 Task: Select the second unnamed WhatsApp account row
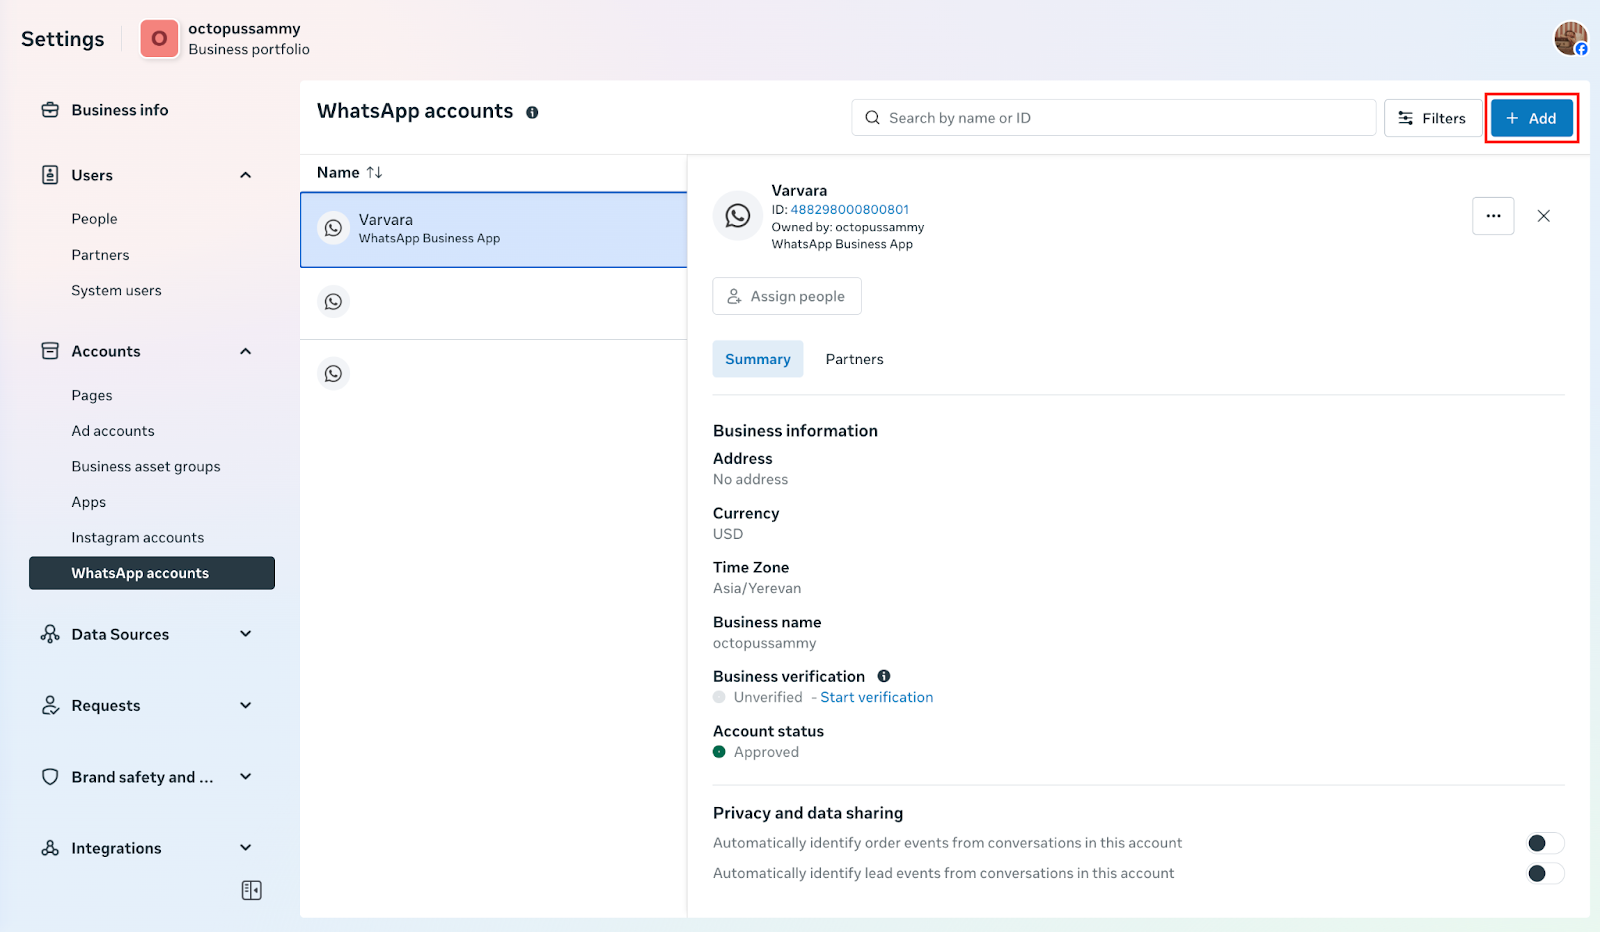click(x=493, y=302)
